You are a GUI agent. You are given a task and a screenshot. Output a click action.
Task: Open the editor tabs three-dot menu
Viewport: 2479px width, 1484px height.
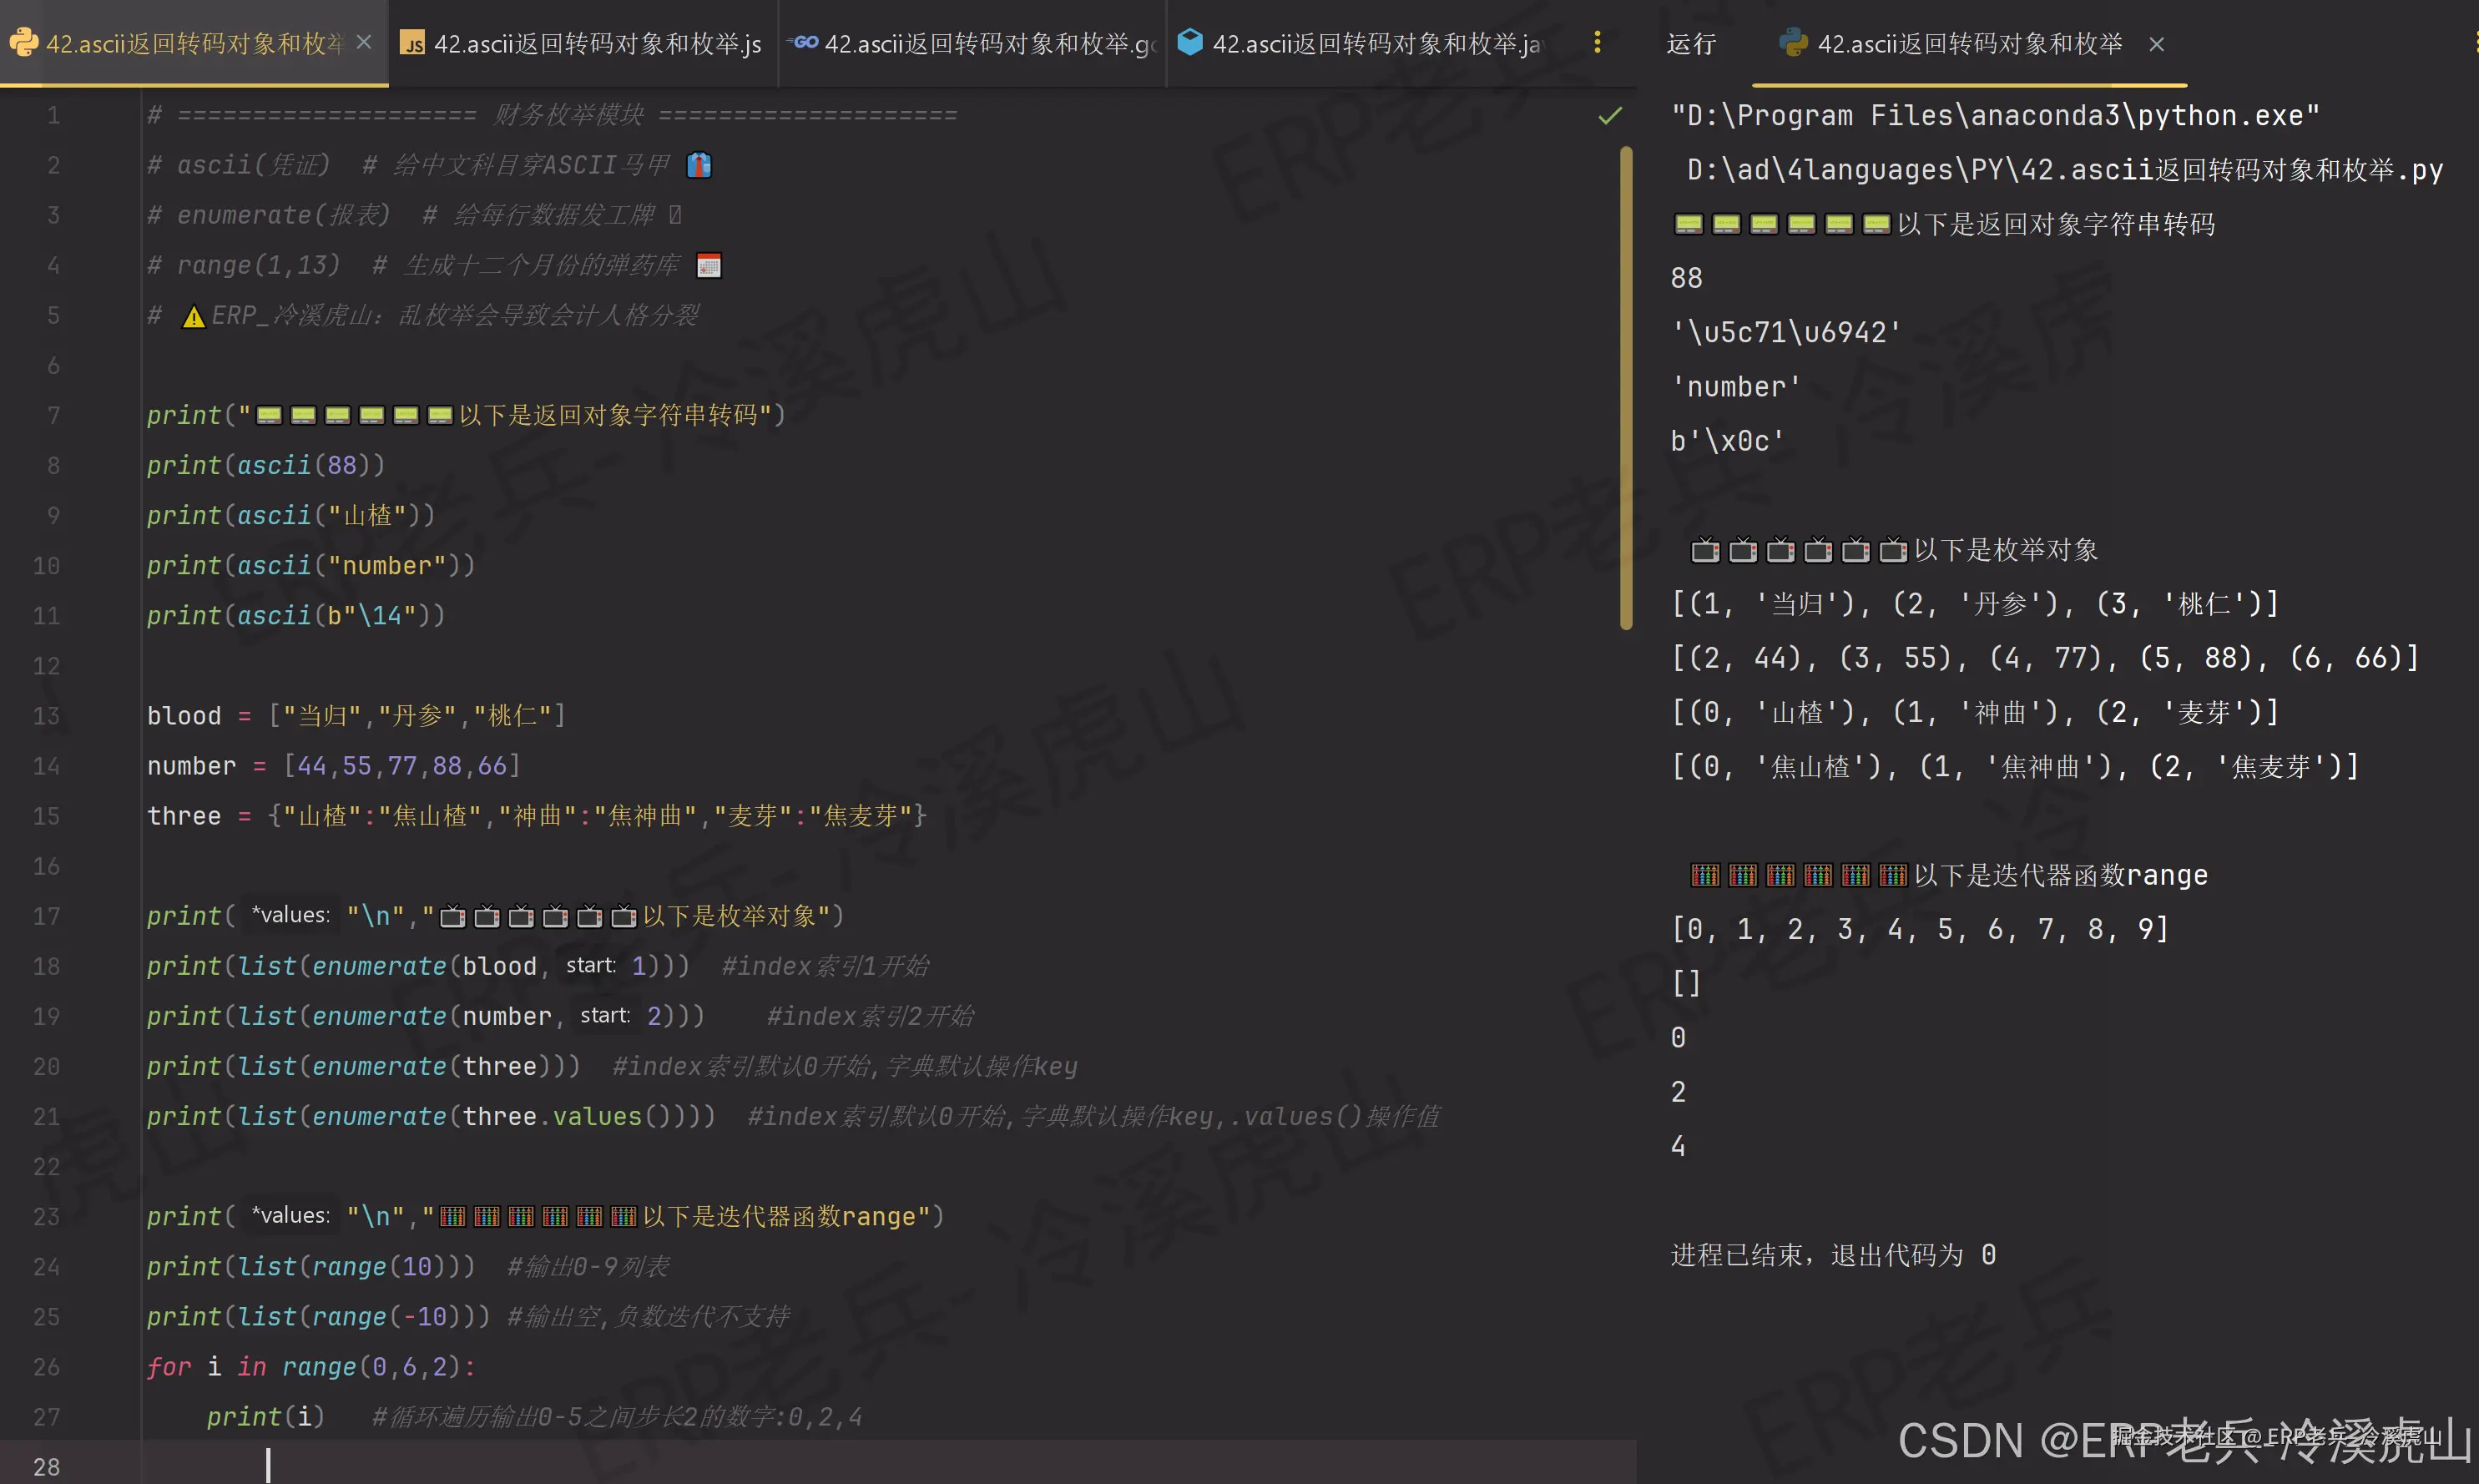[x=1597, y=43]
